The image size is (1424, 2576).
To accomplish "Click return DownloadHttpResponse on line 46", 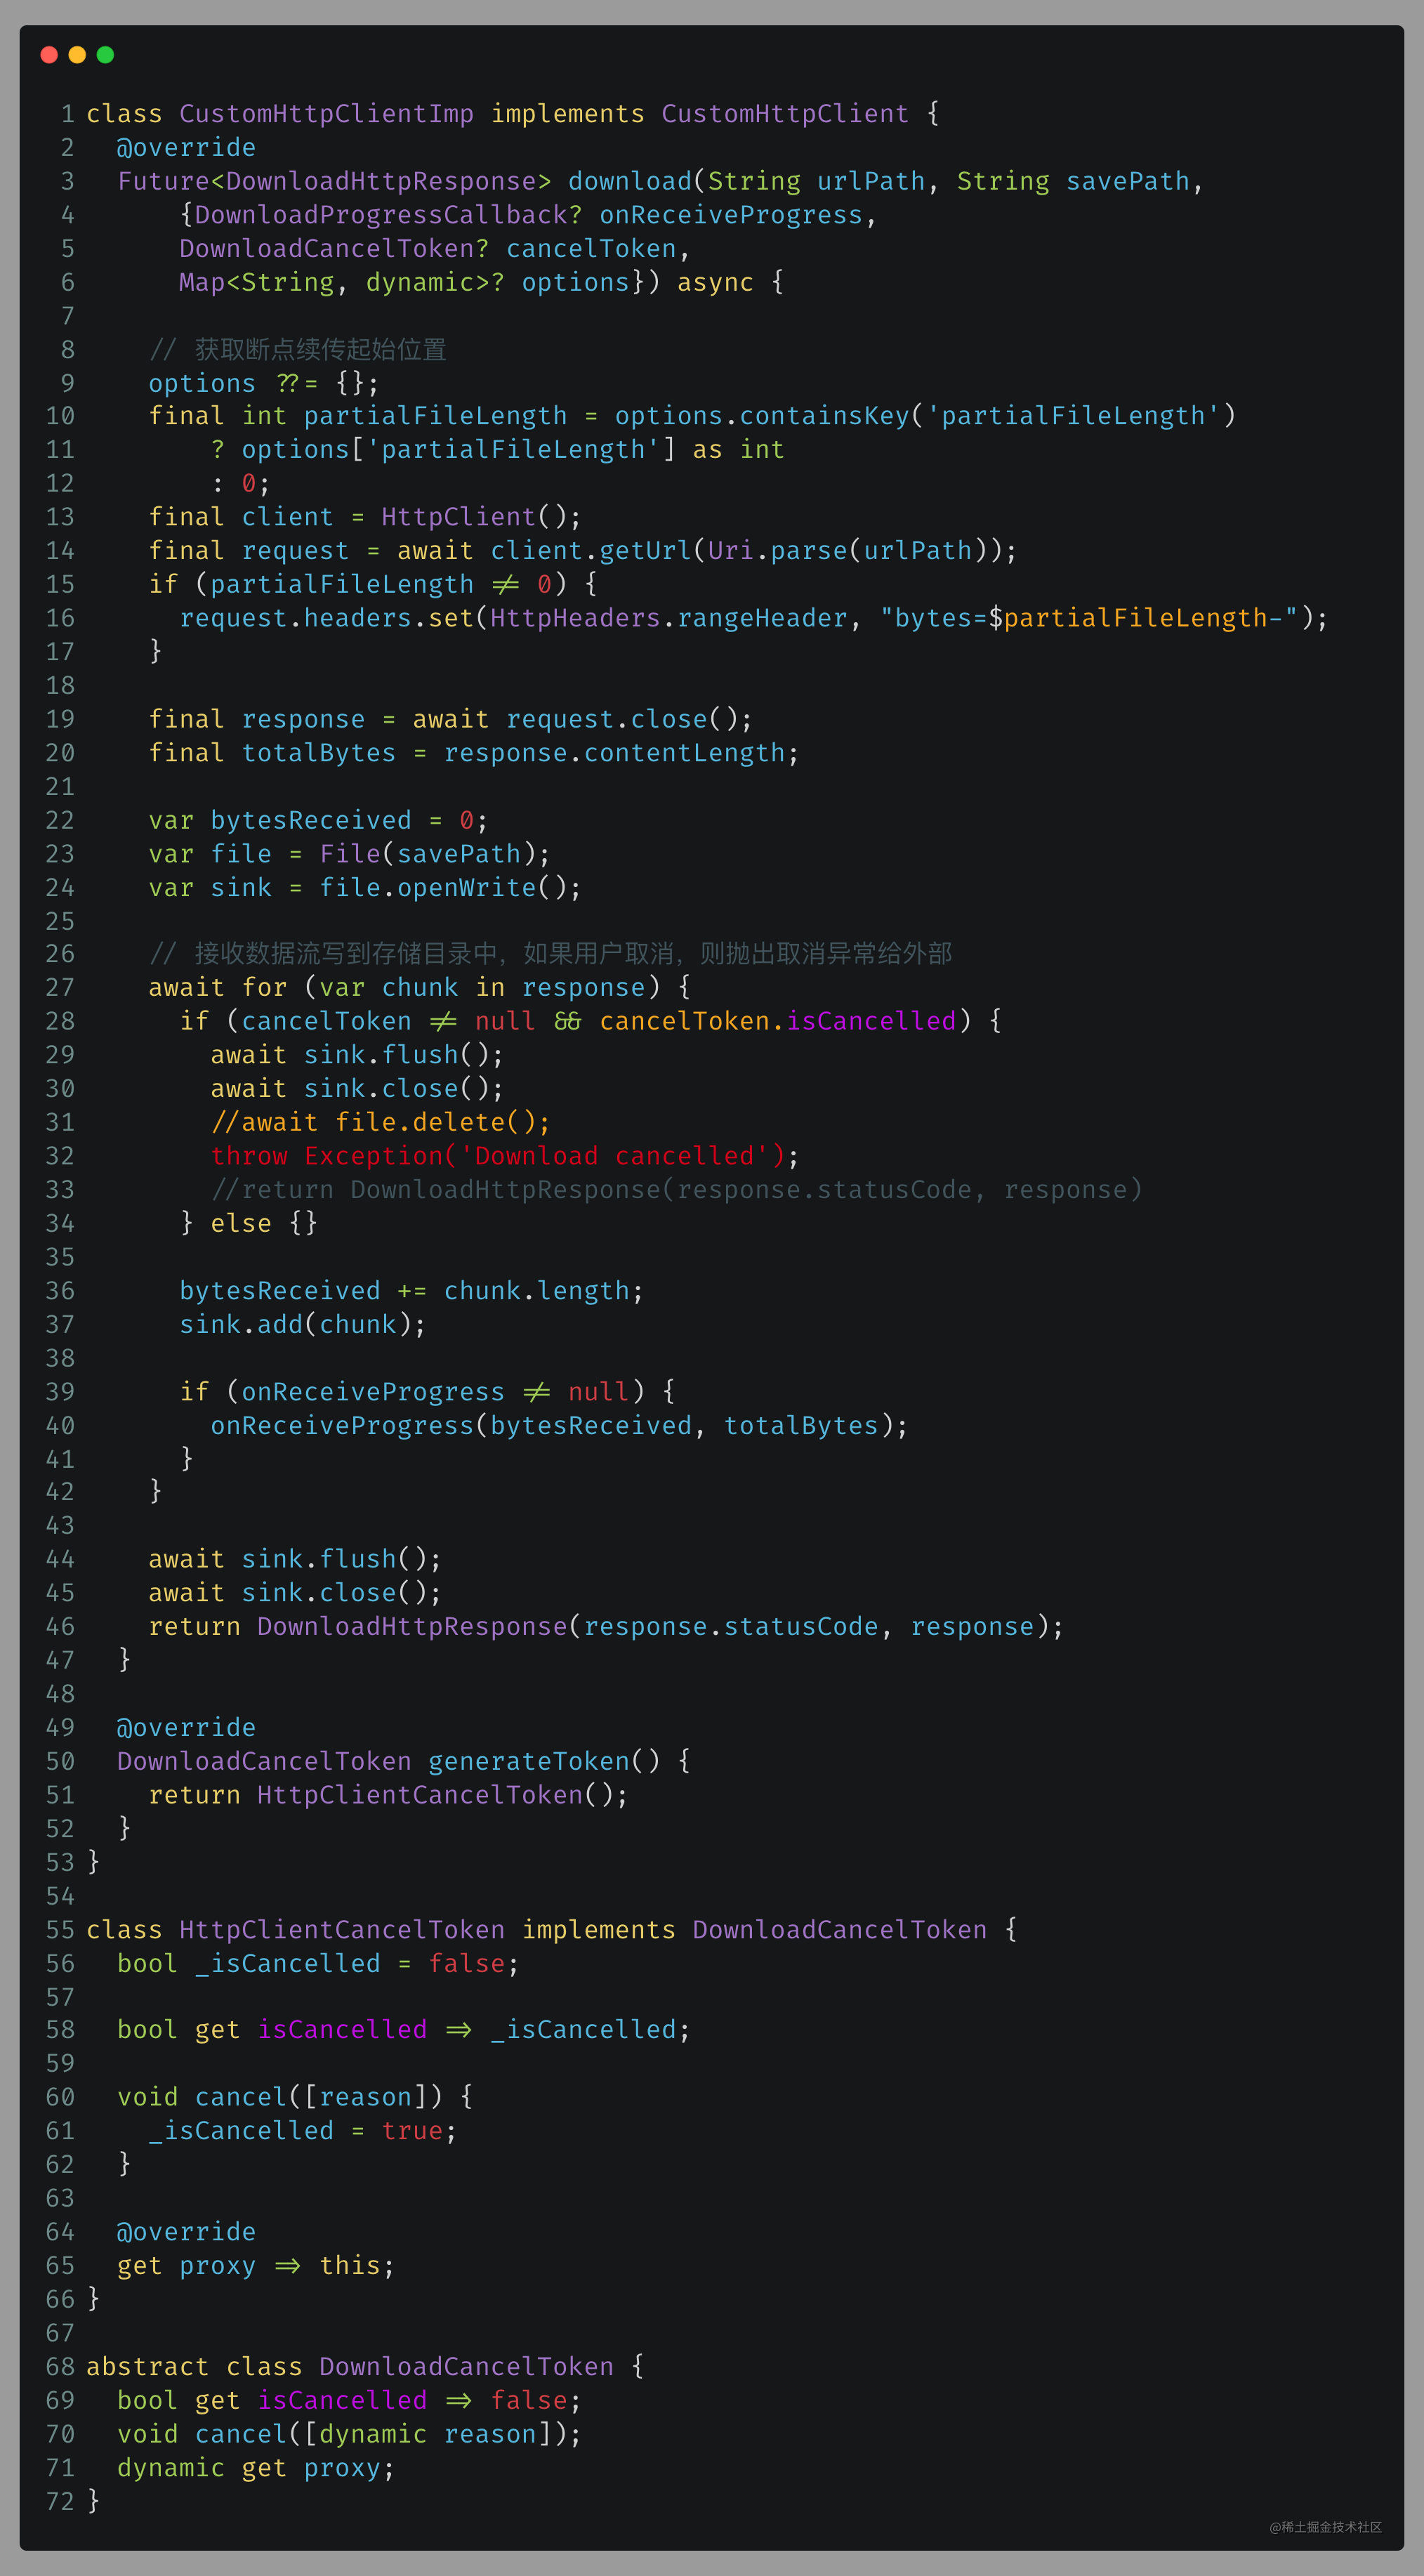I will [358, 1627].
